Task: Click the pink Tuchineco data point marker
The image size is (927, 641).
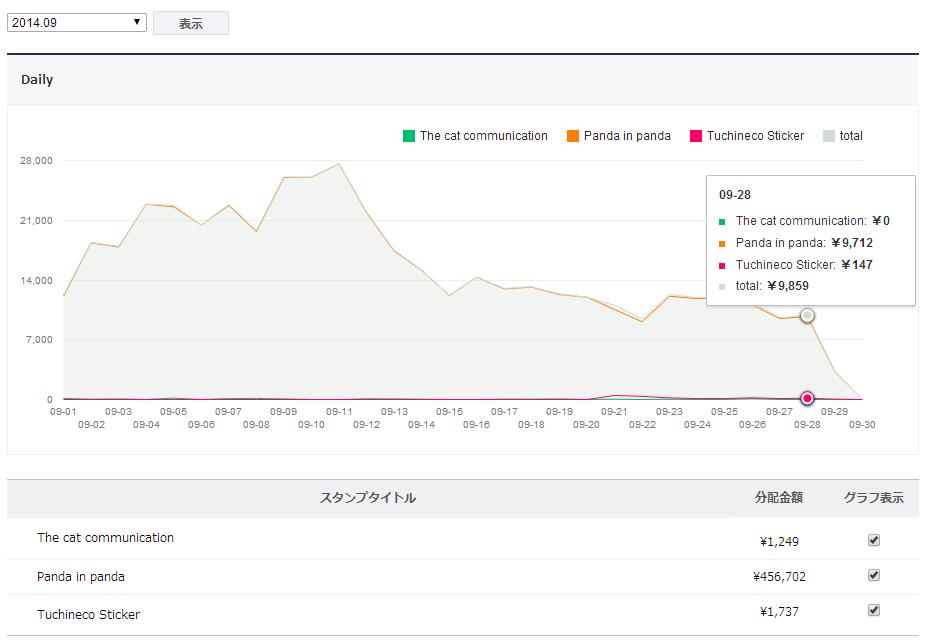Action: click(807, 398)
